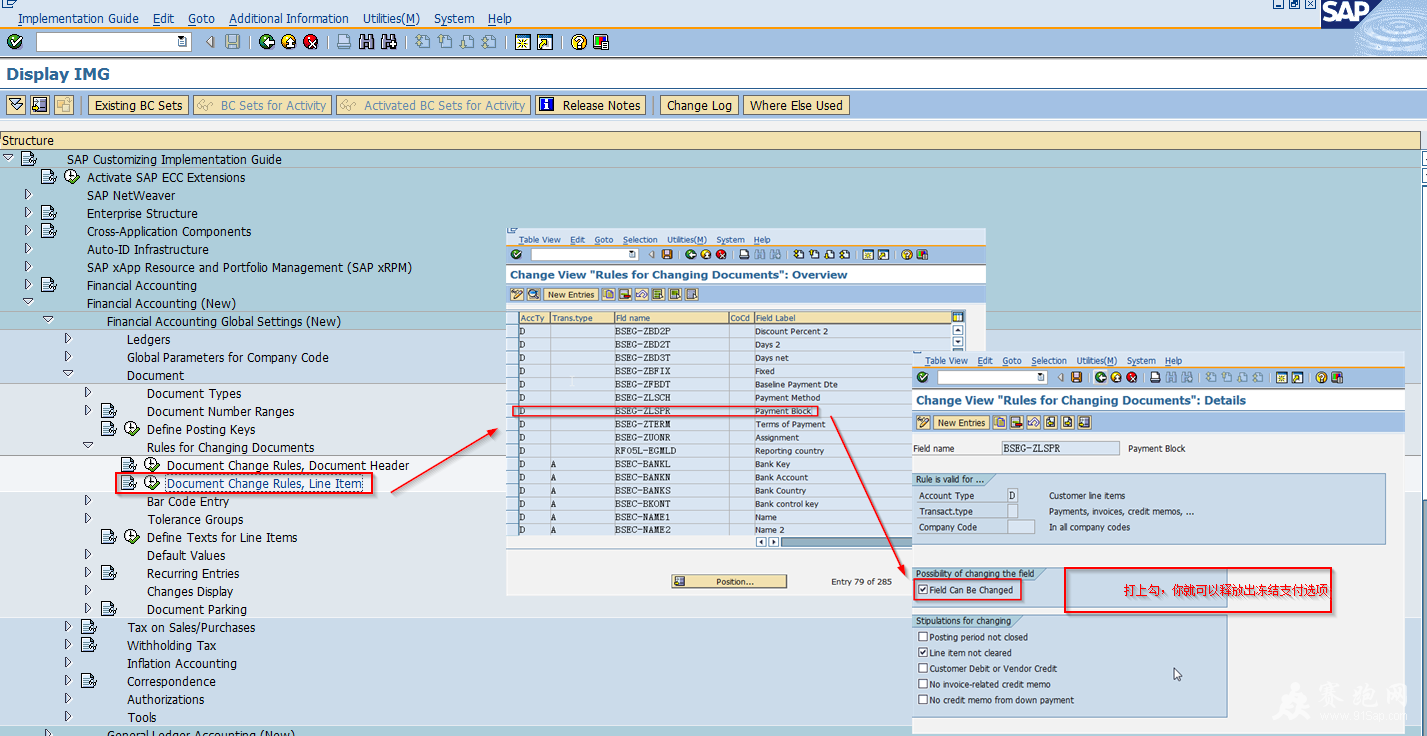Open main window Utilities(M) menu
1427x736 pixels.
(391, 18)
